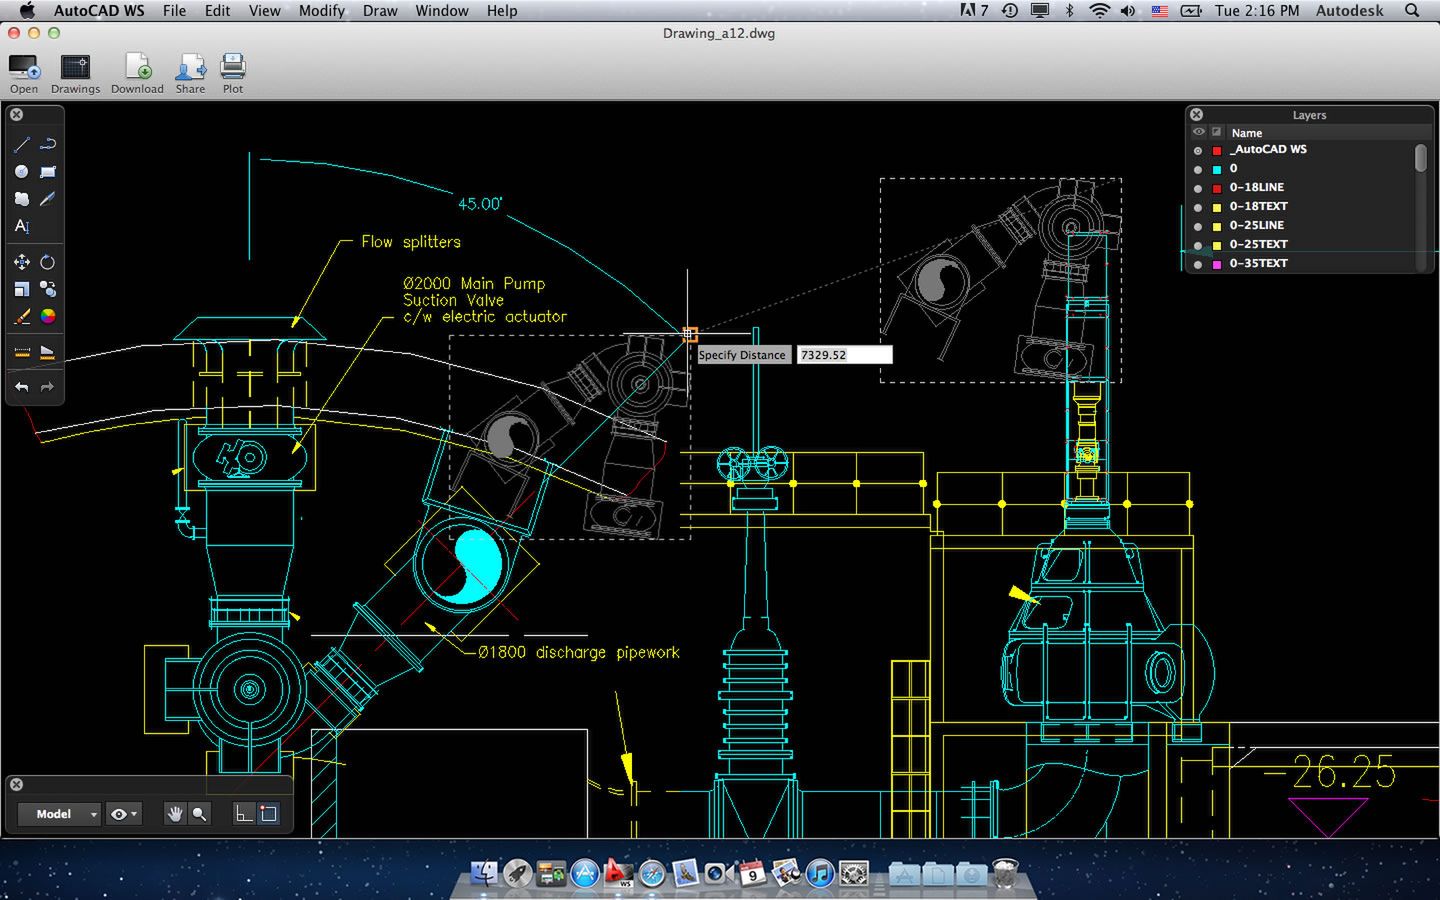The height and width of the screenshot is (900, 1440).
Task: Click the Redo arrow
Action: (x=47, y=387)
